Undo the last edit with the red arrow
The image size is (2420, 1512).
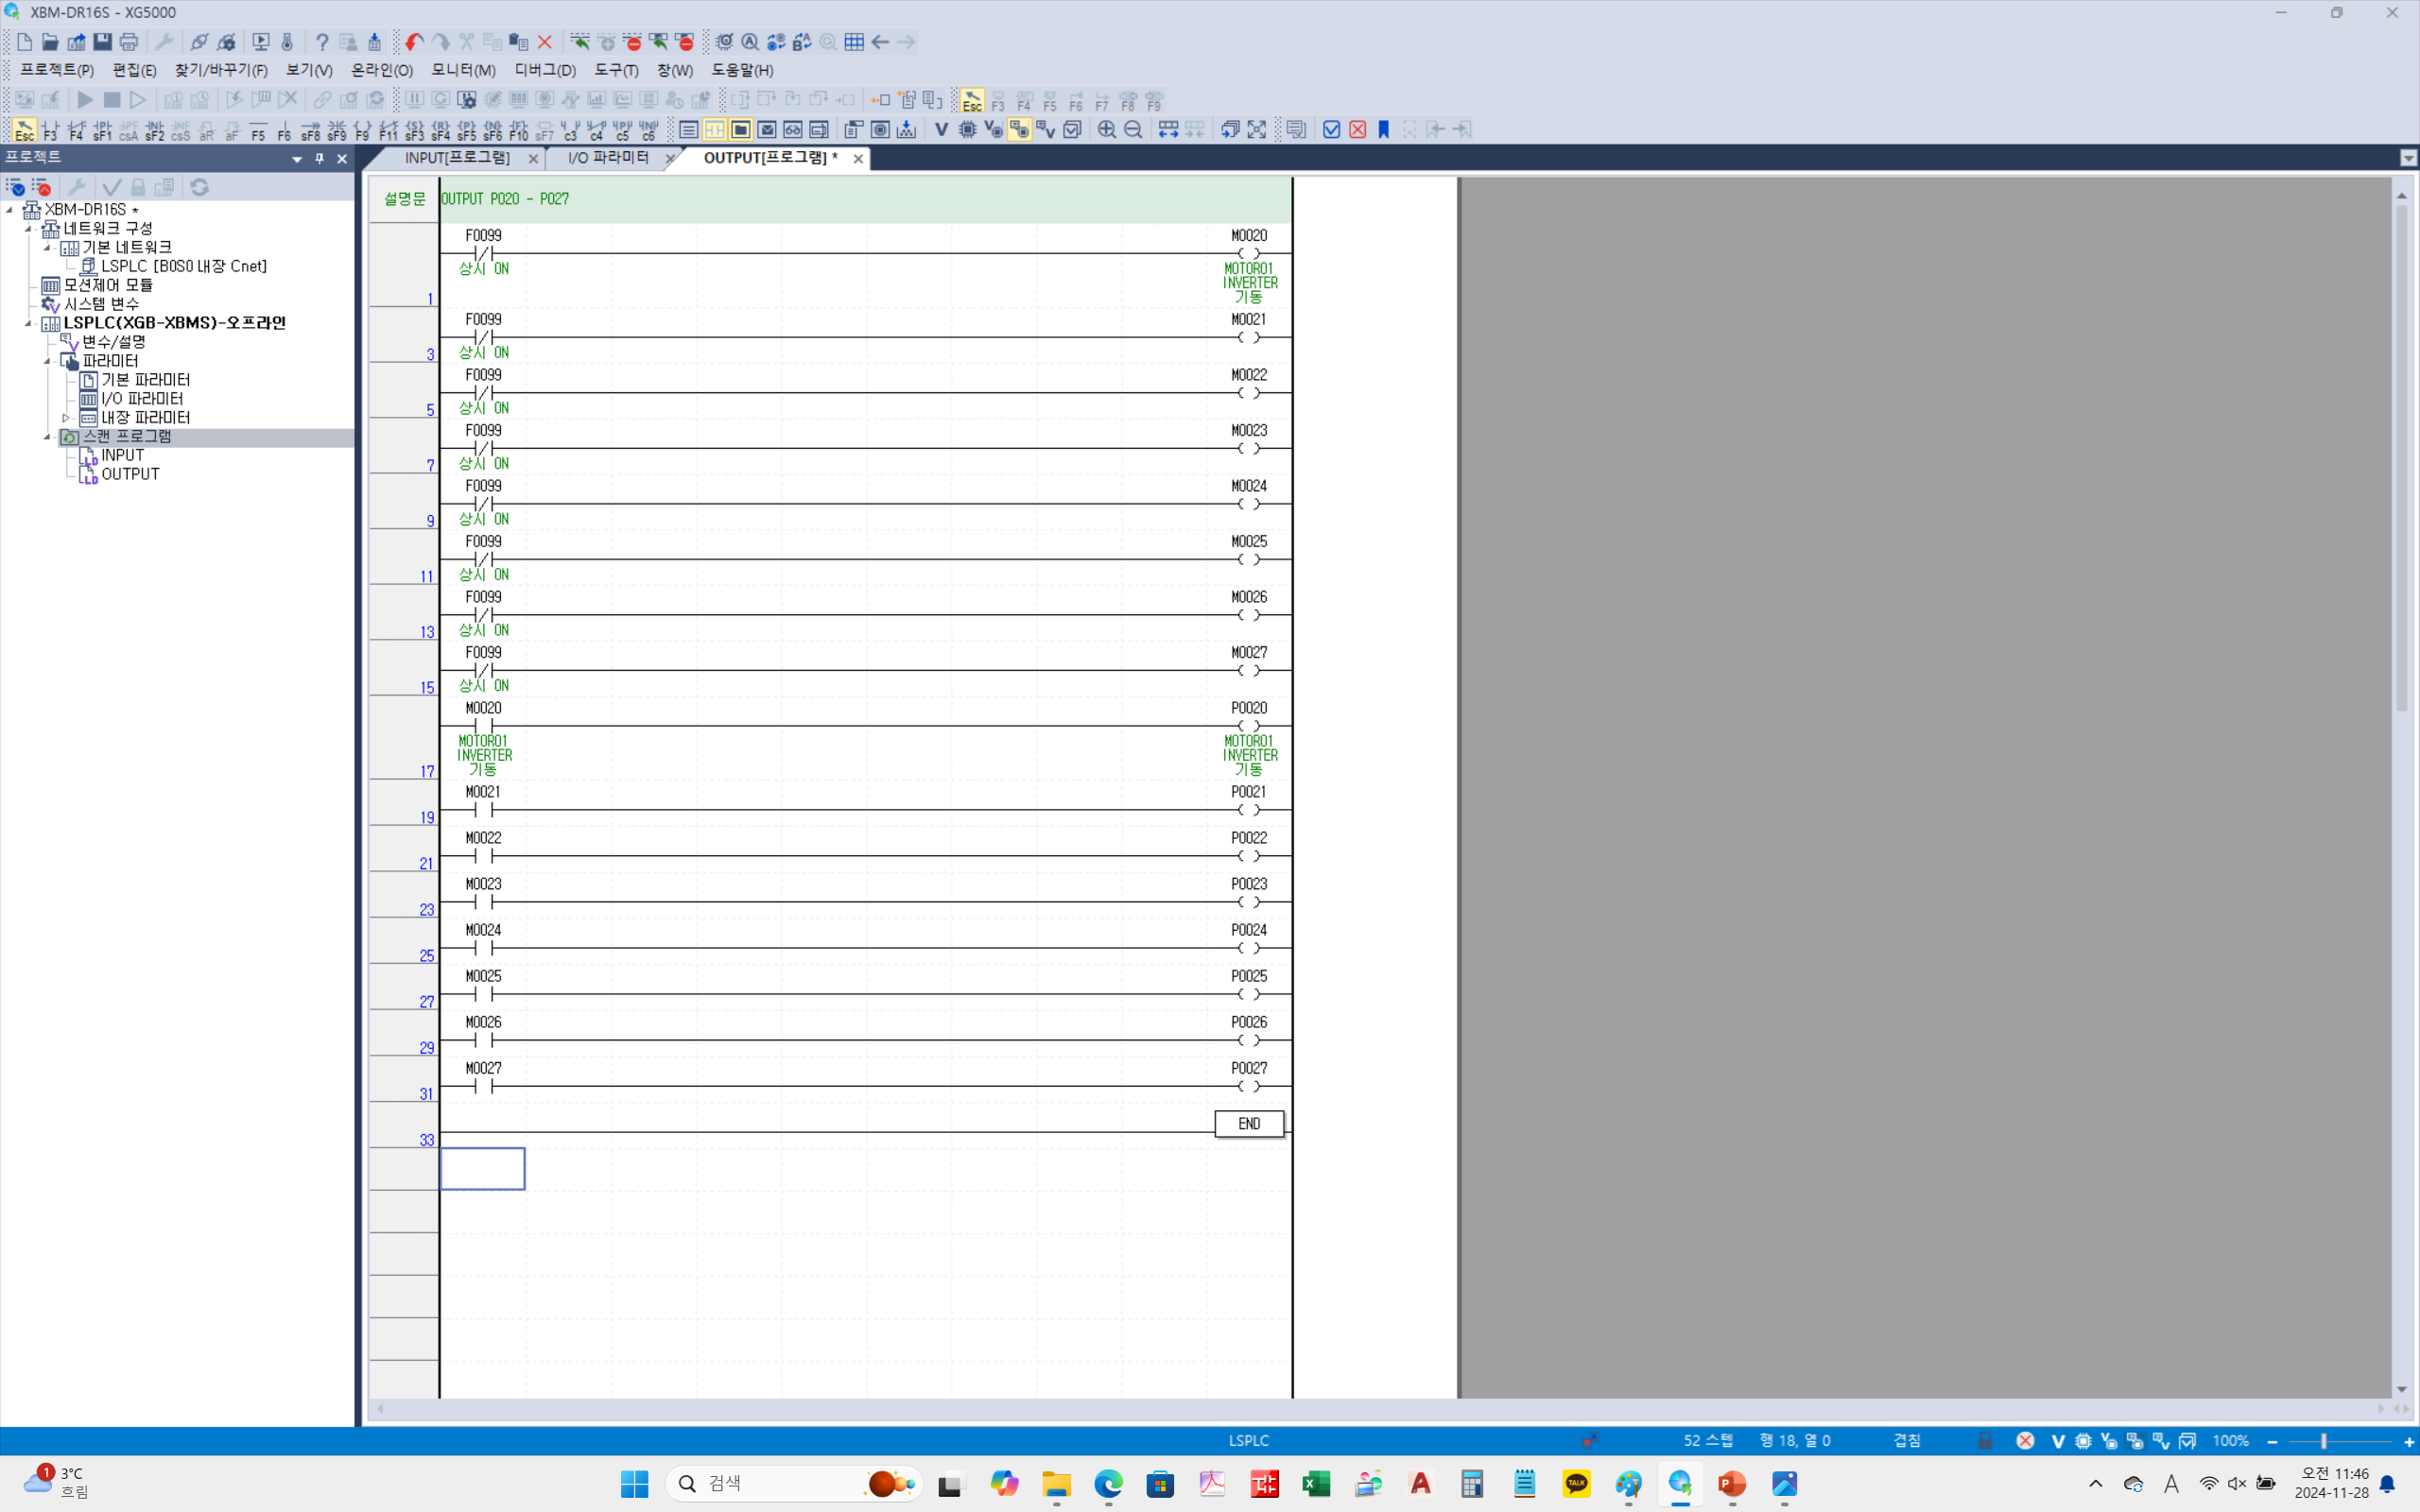tap(414, 42)
